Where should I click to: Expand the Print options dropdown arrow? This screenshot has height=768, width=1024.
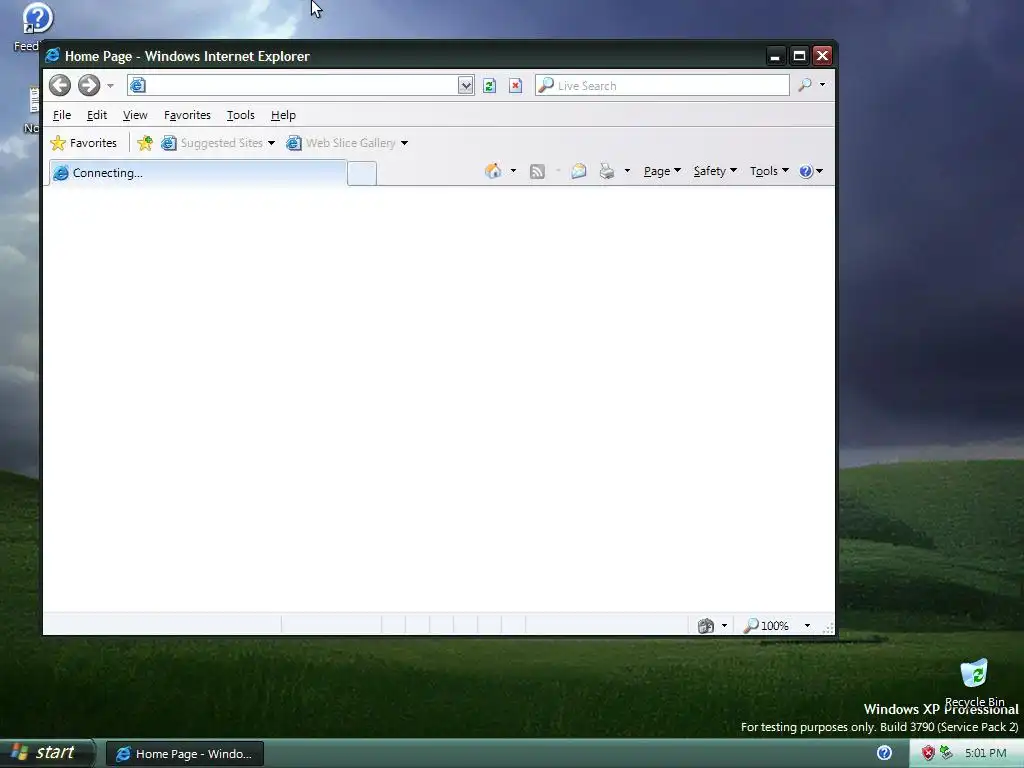[x=627, y=171]
